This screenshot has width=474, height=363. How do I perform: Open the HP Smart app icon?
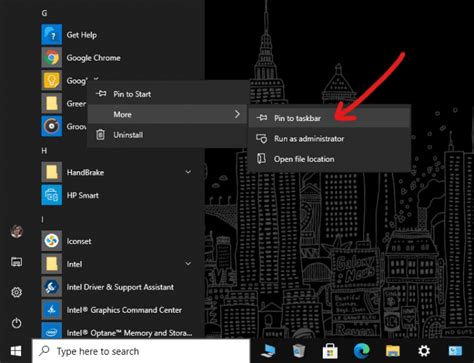[52, 195]
